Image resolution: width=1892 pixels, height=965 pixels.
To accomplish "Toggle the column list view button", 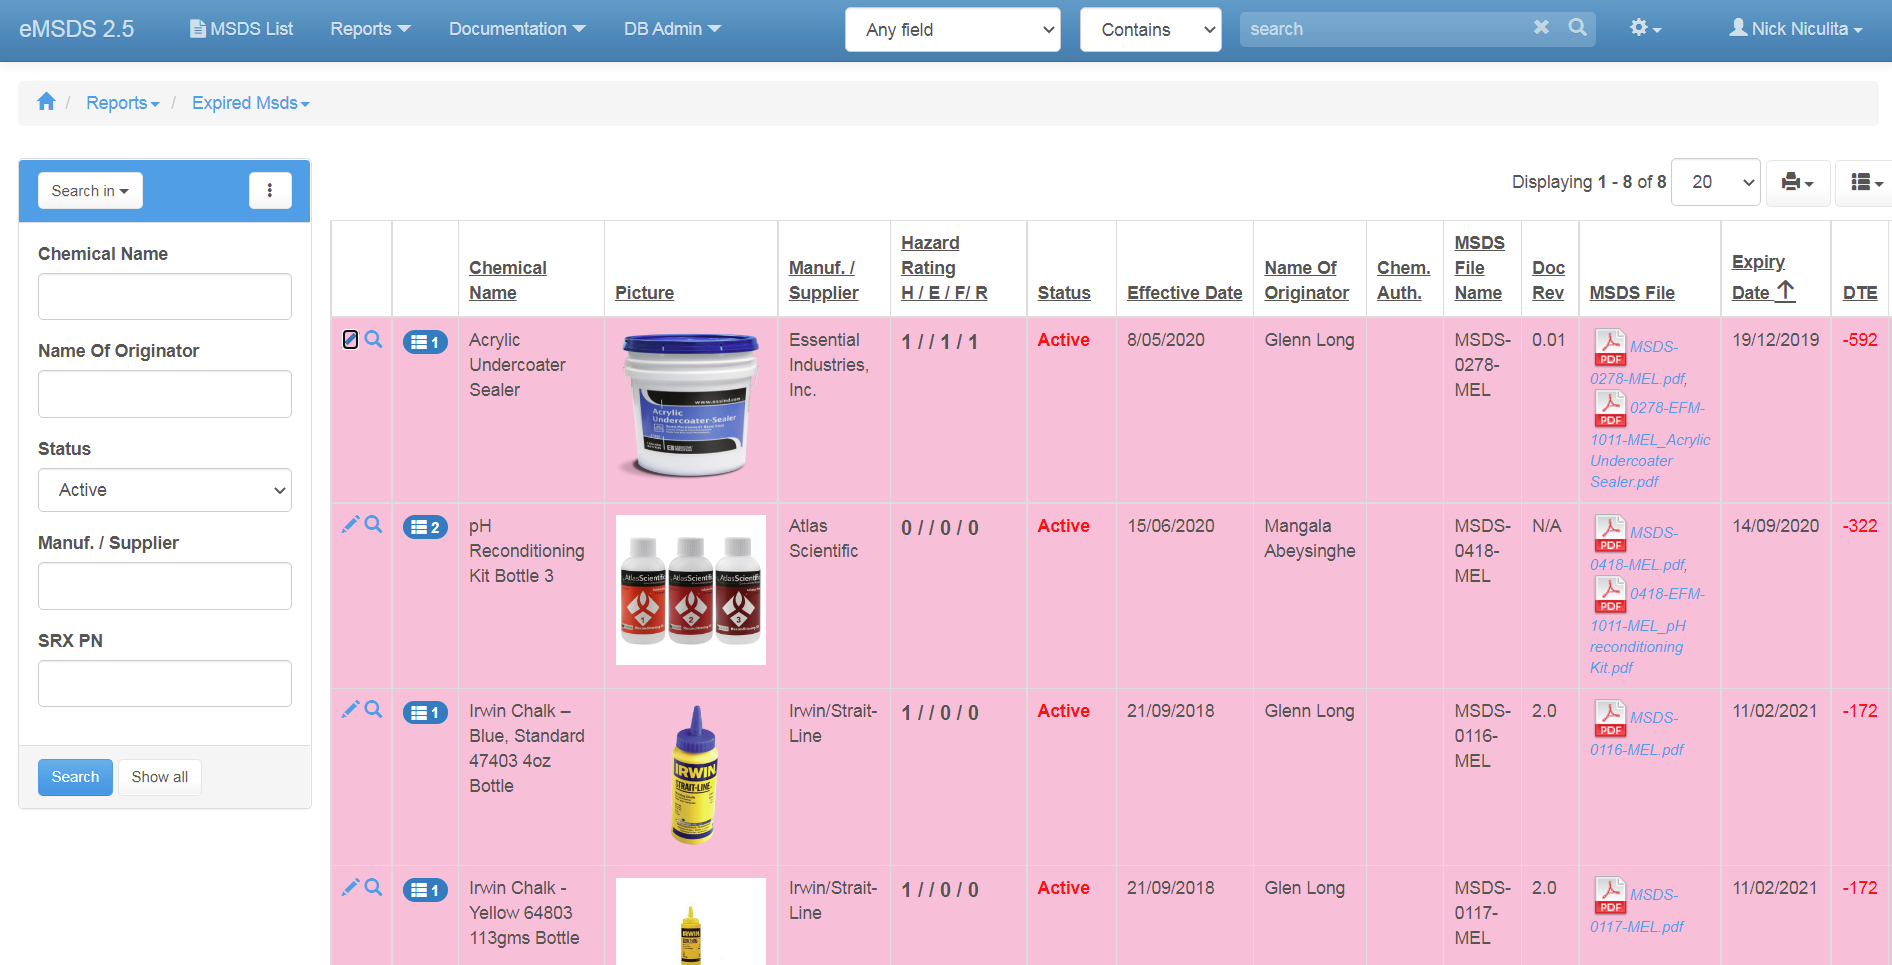I will pyautogui.click(x=1865, y=183).
